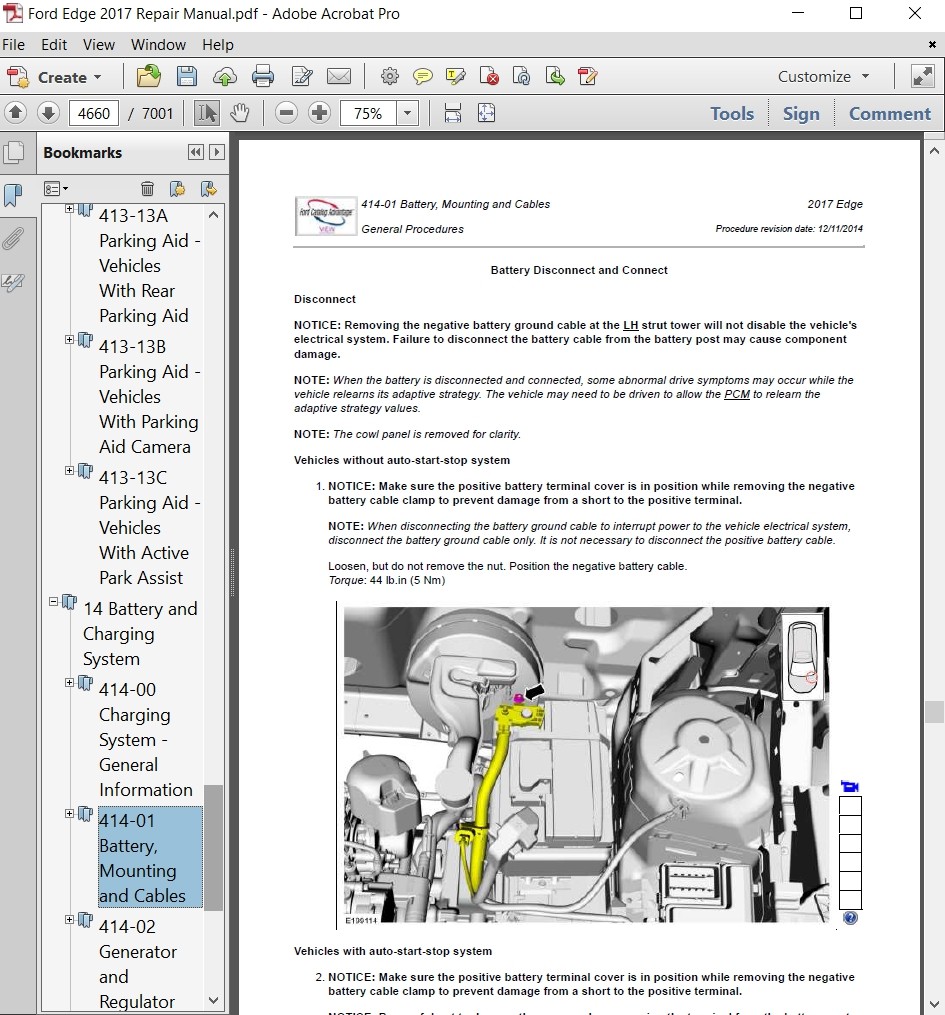Toggle the Bookmarks navigation panel button
Image resolution: width=945 pixels, height=1015 pixels.
pyautogui.click(x=13, y=195)
